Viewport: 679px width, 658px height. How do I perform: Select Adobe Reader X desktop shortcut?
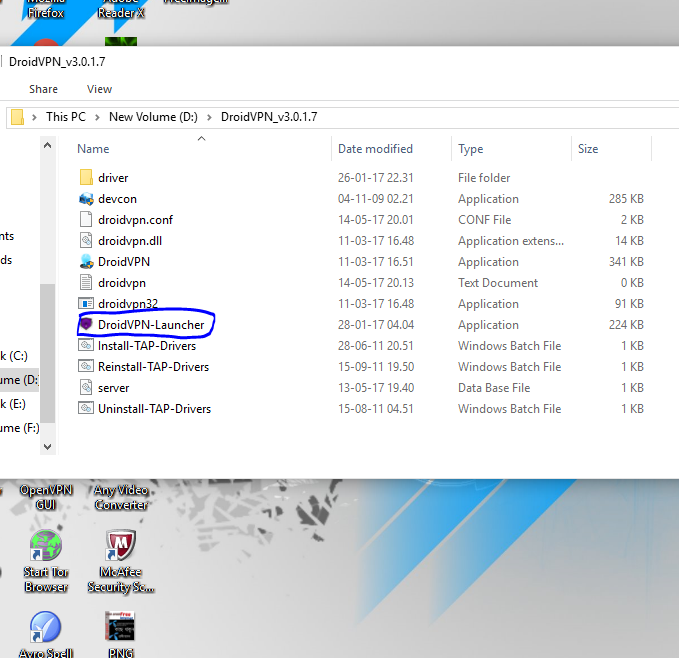[121, 10]
